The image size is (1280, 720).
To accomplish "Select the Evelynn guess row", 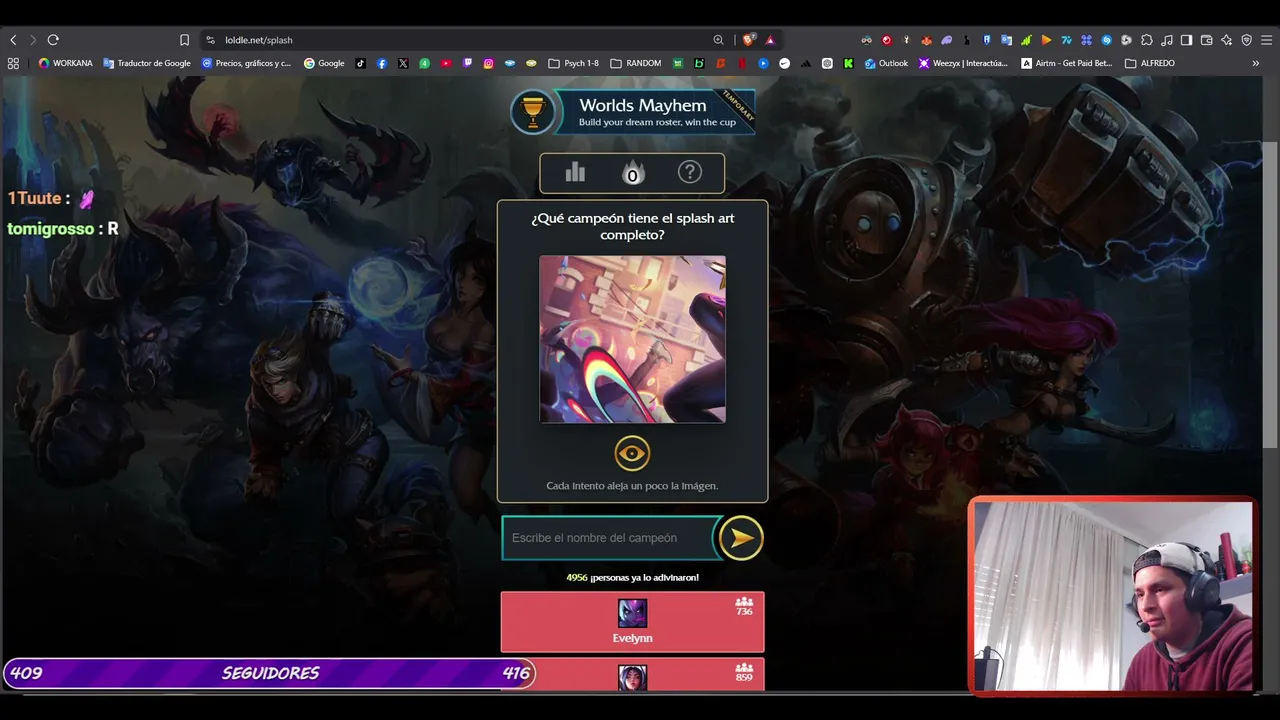I will click(632, 622).
